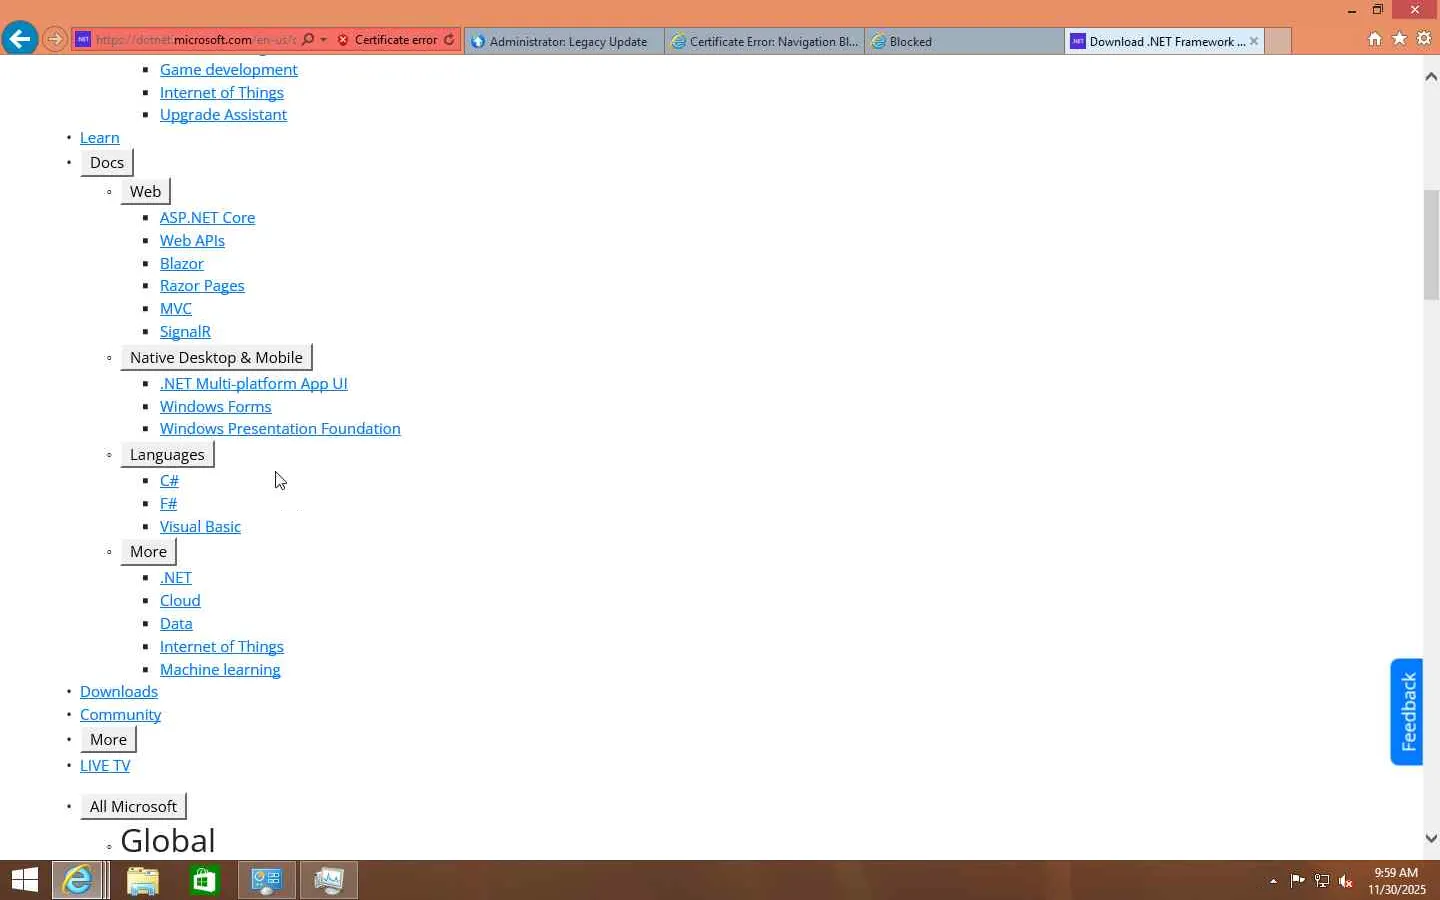Visit the Community link

tap(120, 714)
